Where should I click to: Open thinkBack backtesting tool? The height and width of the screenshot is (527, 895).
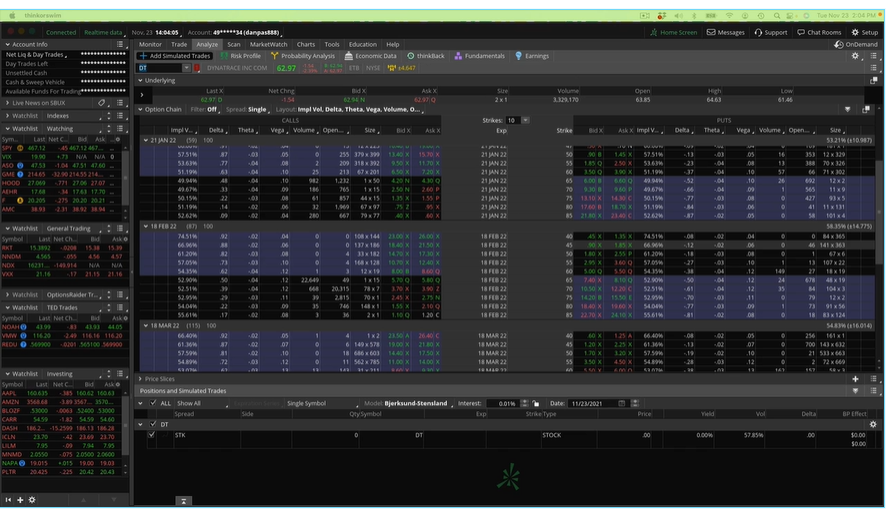coord(426,56)
